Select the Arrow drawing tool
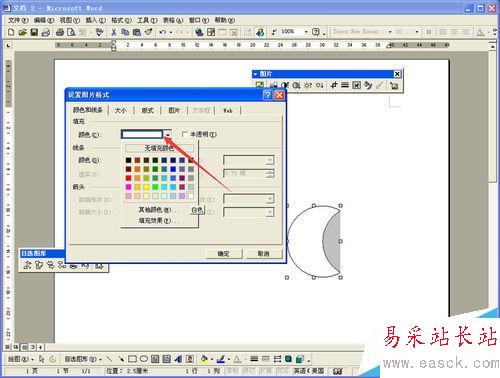Screen dimensions: 500x378 (x=121, y=359)
